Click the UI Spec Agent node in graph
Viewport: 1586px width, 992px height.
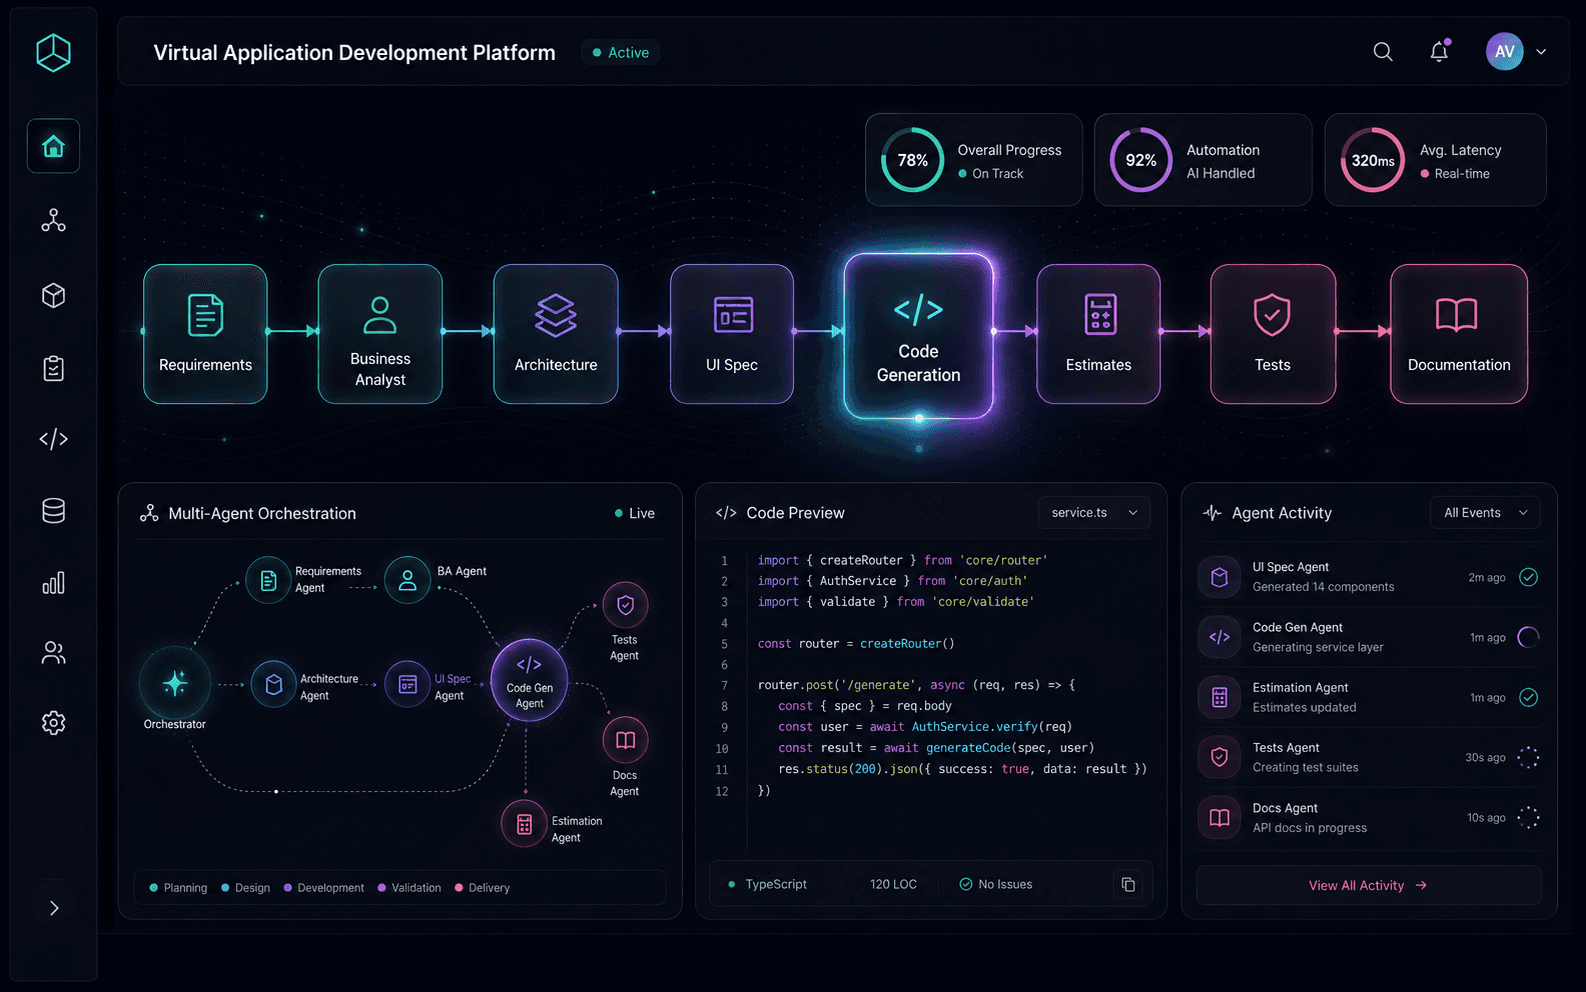pos(408,684)
